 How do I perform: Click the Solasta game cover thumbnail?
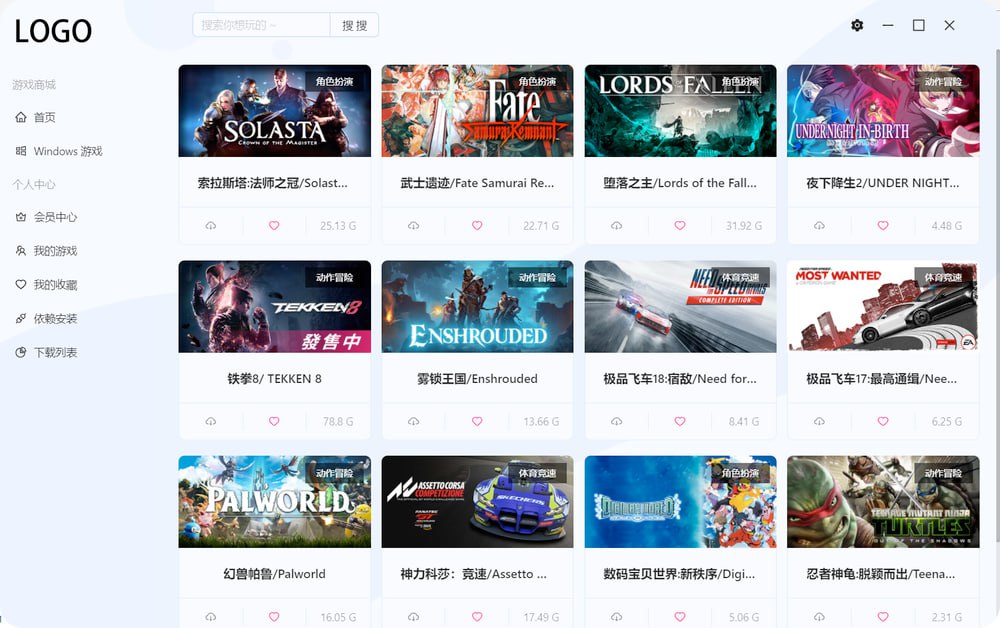pos(274,110)
